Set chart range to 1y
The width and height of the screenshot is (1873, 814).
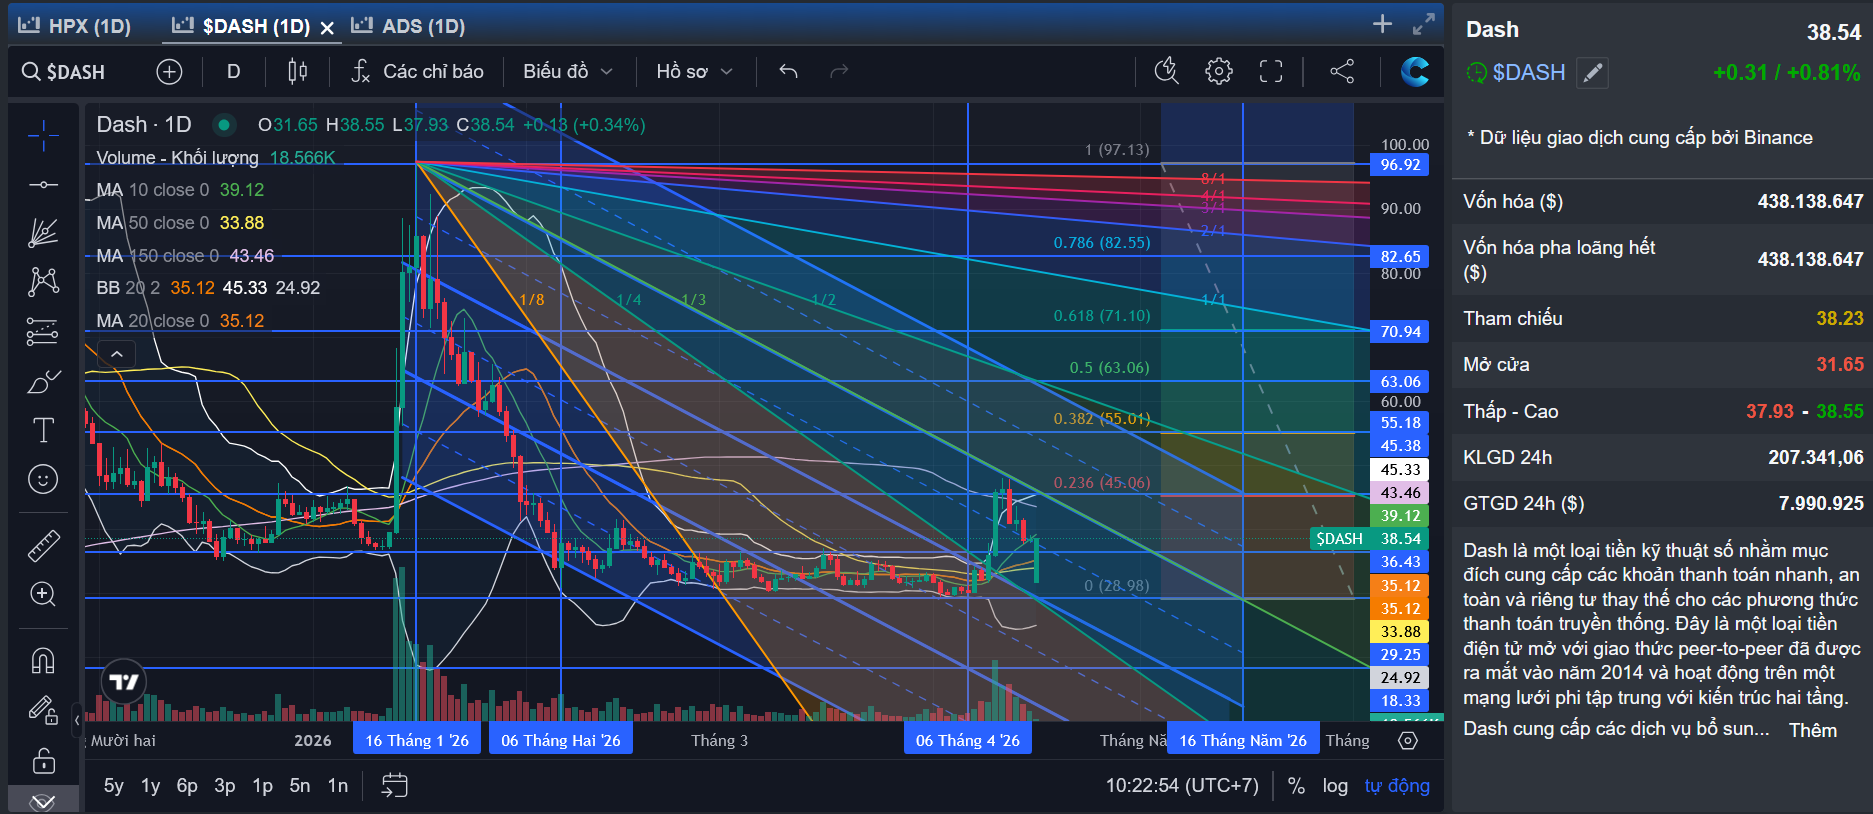(x=151, y=786)
